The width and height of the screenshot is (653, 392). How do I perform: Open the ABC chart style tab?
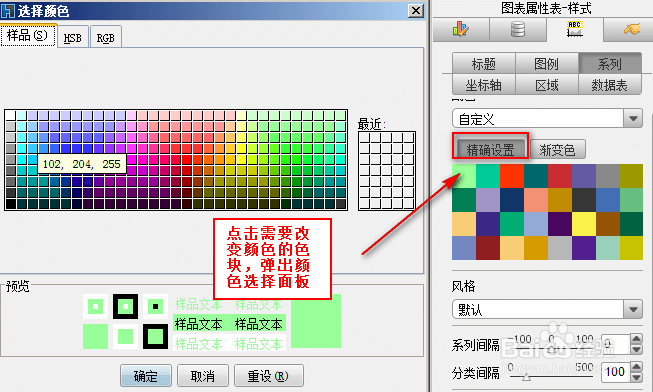(575, 30)
